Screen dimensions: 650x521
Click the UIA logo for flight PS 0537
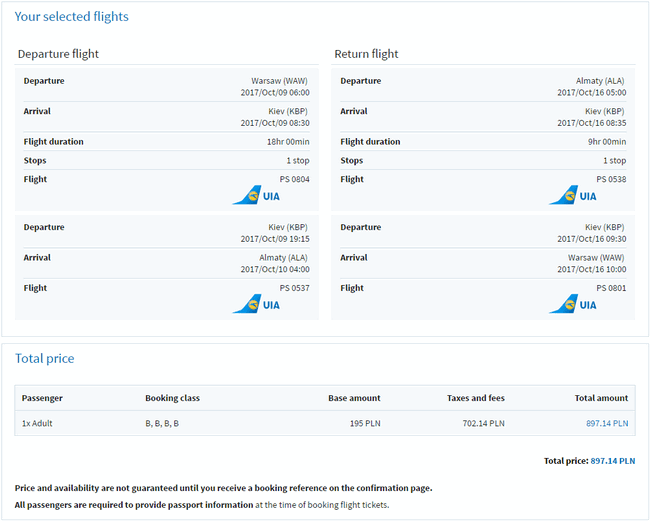(257, 304)
